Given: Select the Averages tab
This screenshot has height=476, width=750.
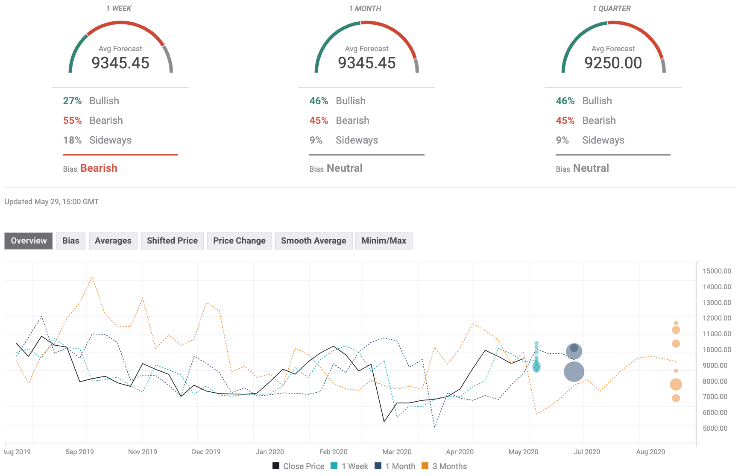Looking at the screenshot, I should click(113, 241).
